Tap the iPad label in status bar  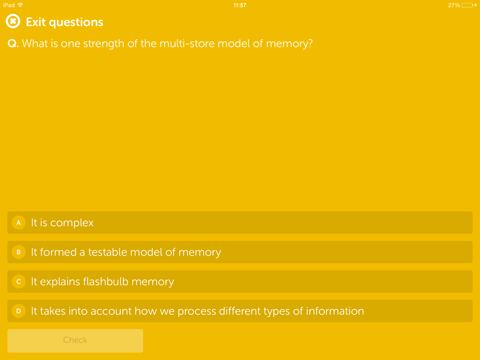pos(9,5)
